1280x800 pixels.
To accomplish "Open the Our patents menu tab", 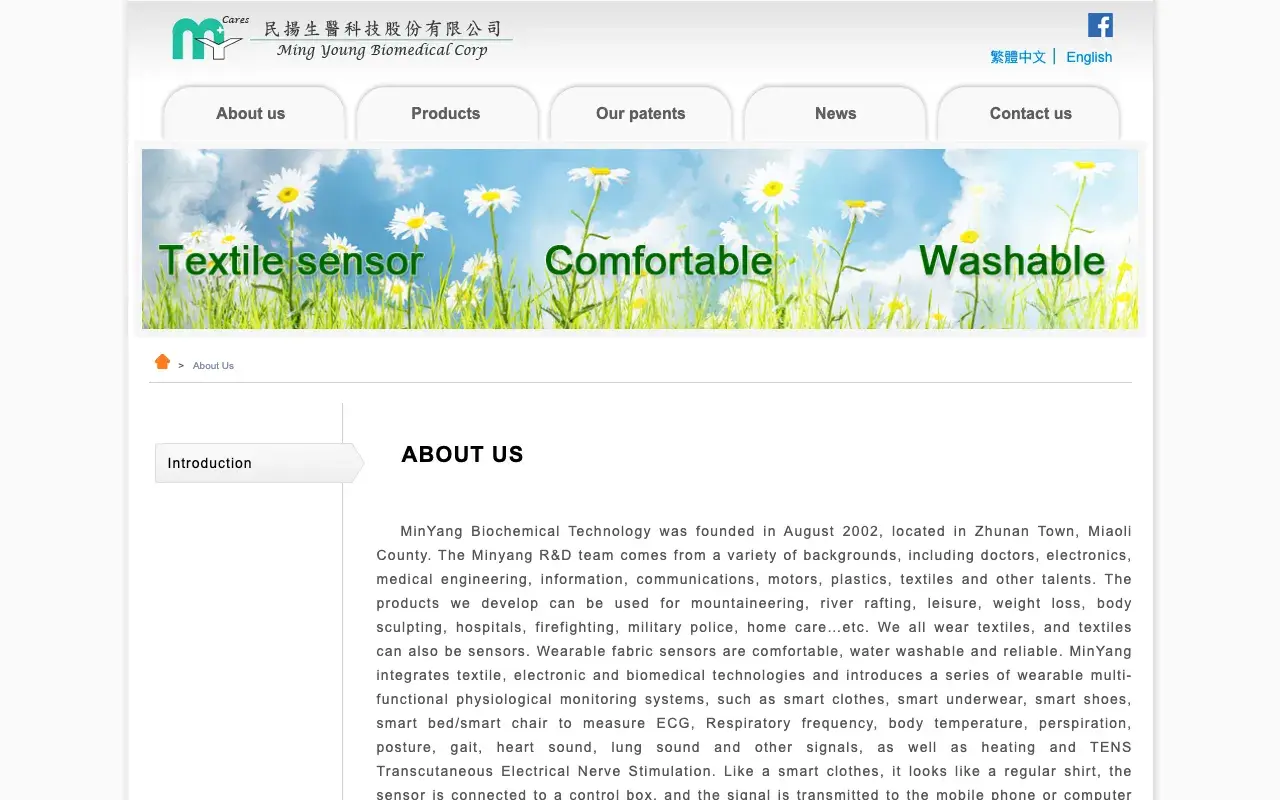I will (641, 113).
